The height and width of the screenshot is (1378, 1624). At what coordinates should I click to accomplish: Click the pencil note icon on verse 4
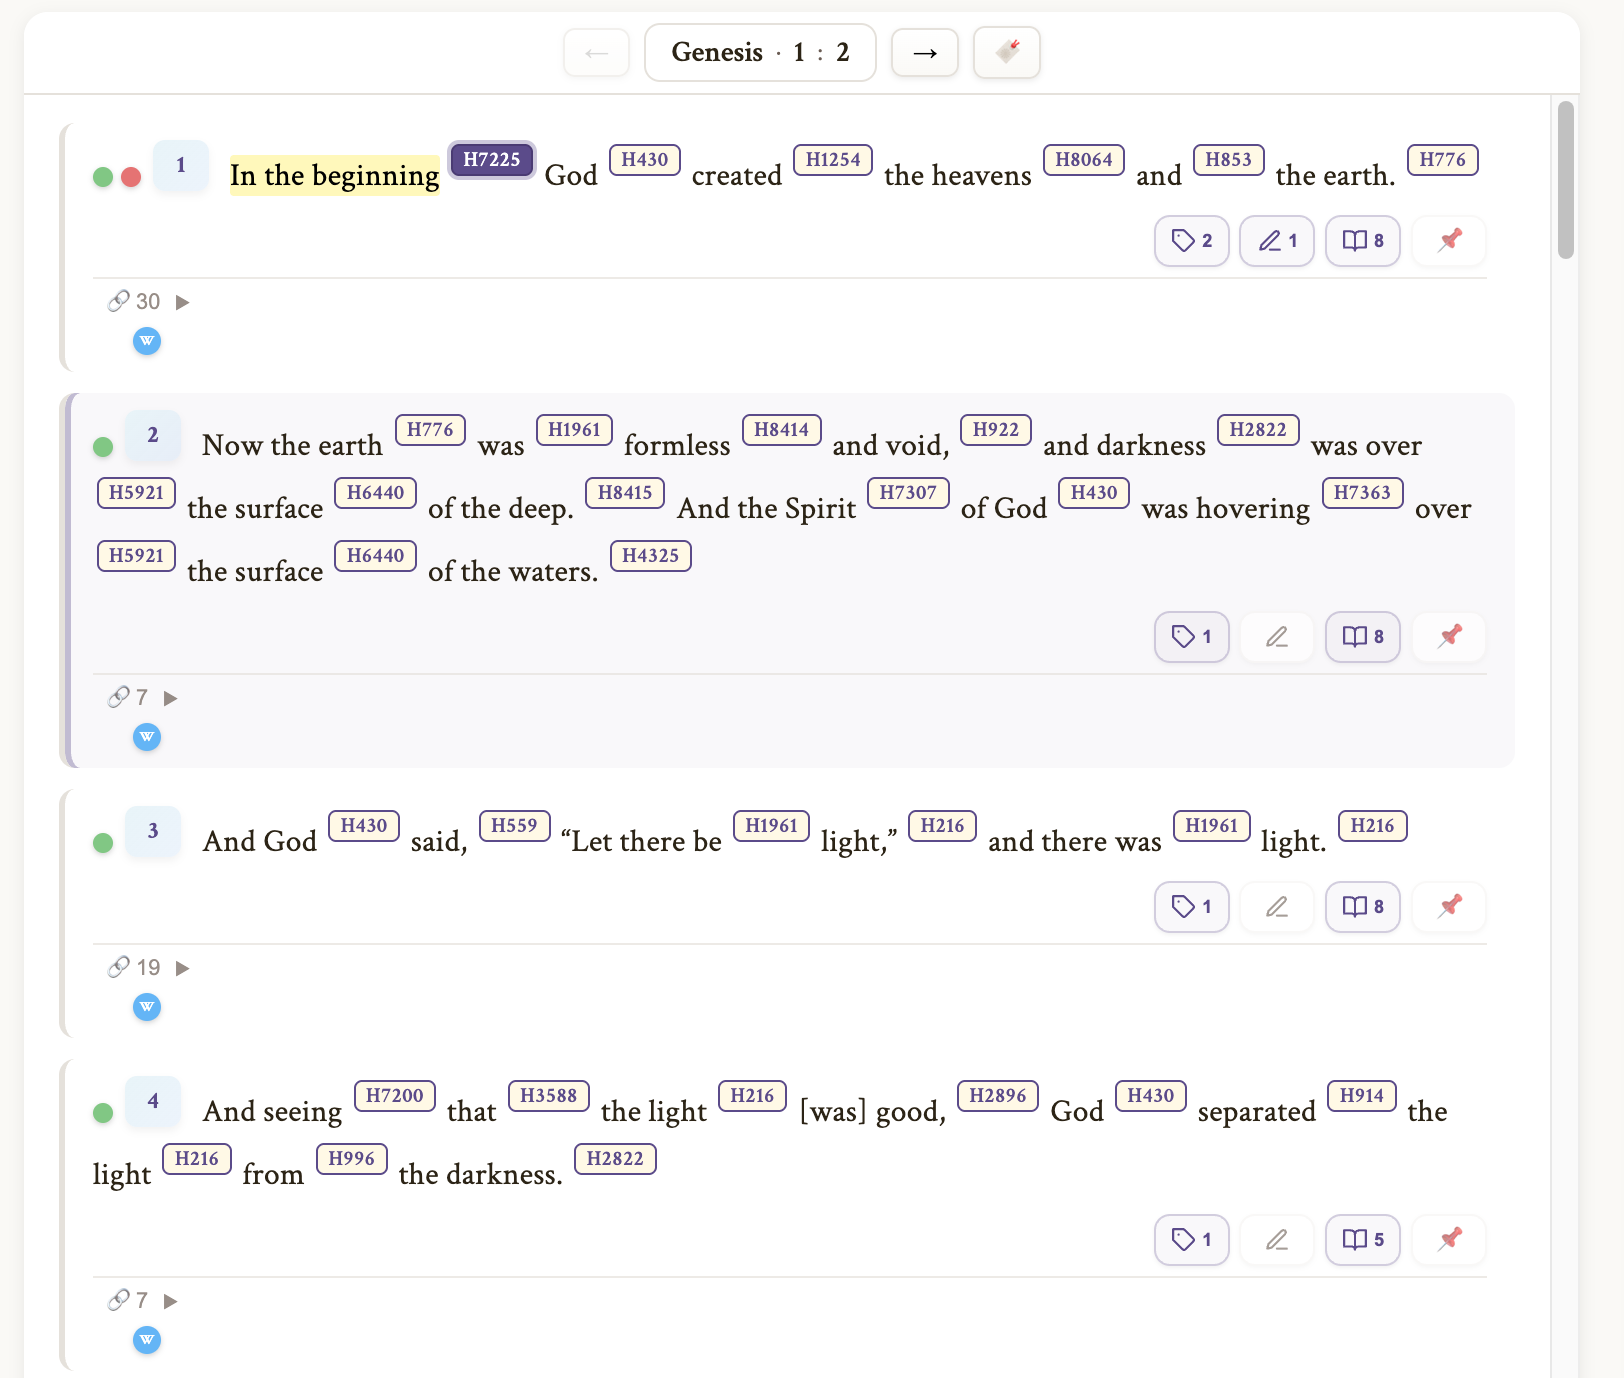[1276, 1240]
